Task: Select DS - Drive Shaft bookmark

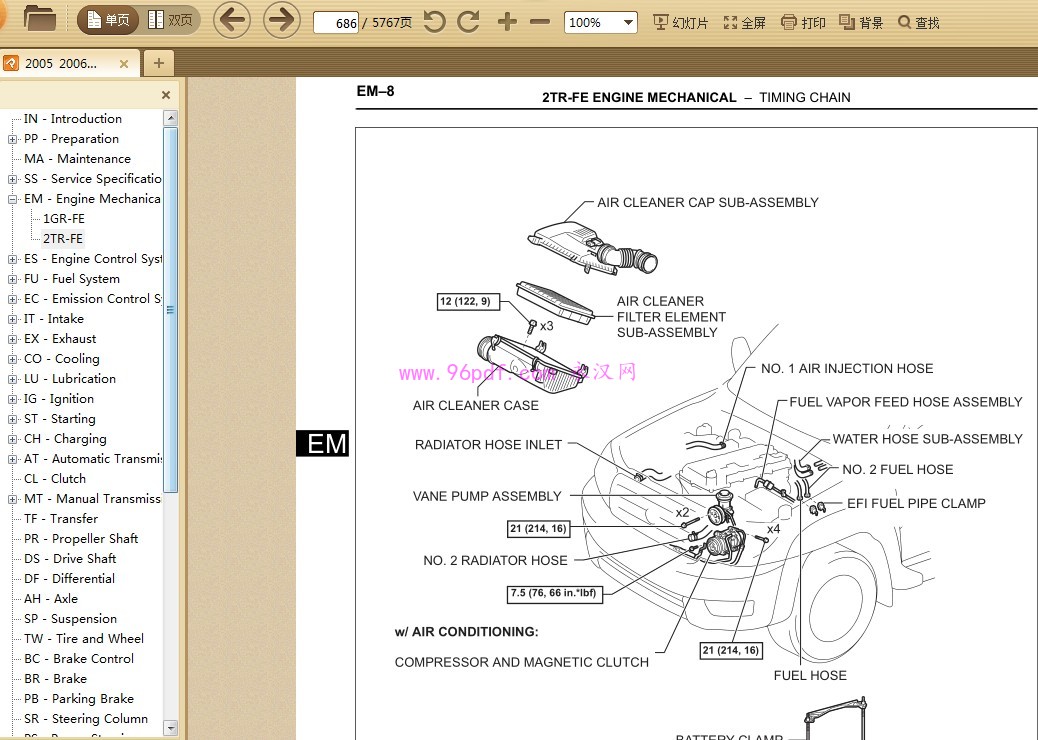Action: click(70, 559)
